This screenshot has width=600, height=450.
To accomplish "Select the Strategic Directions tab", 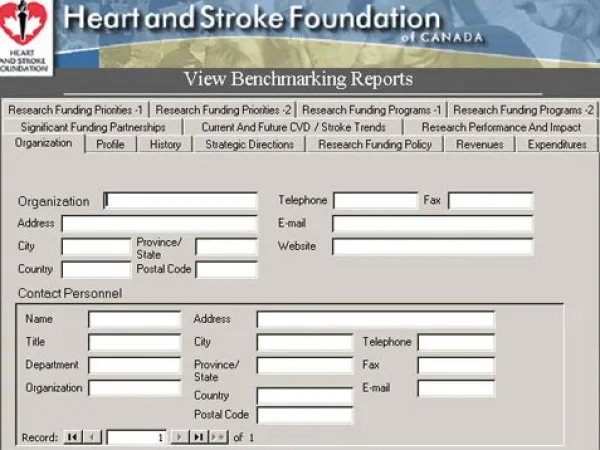I will click(249, 144).
